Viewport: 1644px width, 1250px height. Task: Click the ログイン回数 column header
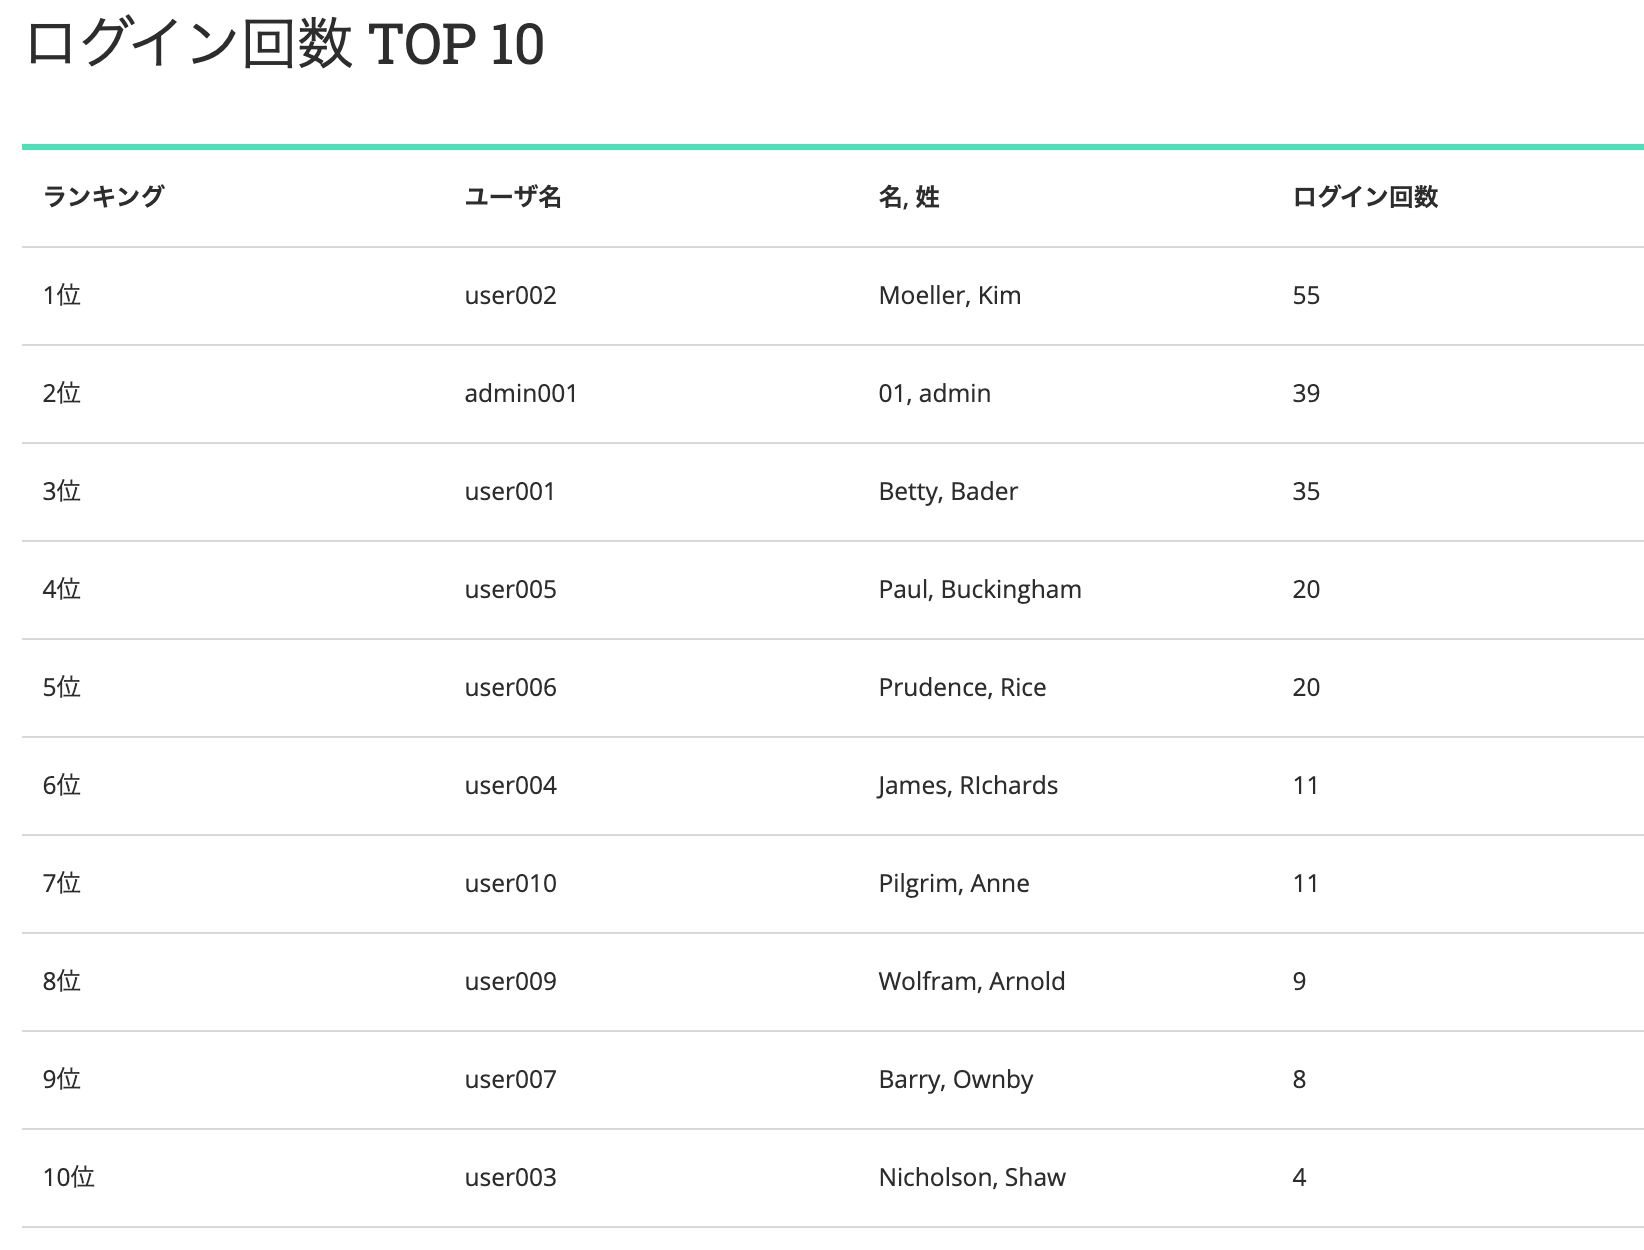click(x=1365, y=197)
